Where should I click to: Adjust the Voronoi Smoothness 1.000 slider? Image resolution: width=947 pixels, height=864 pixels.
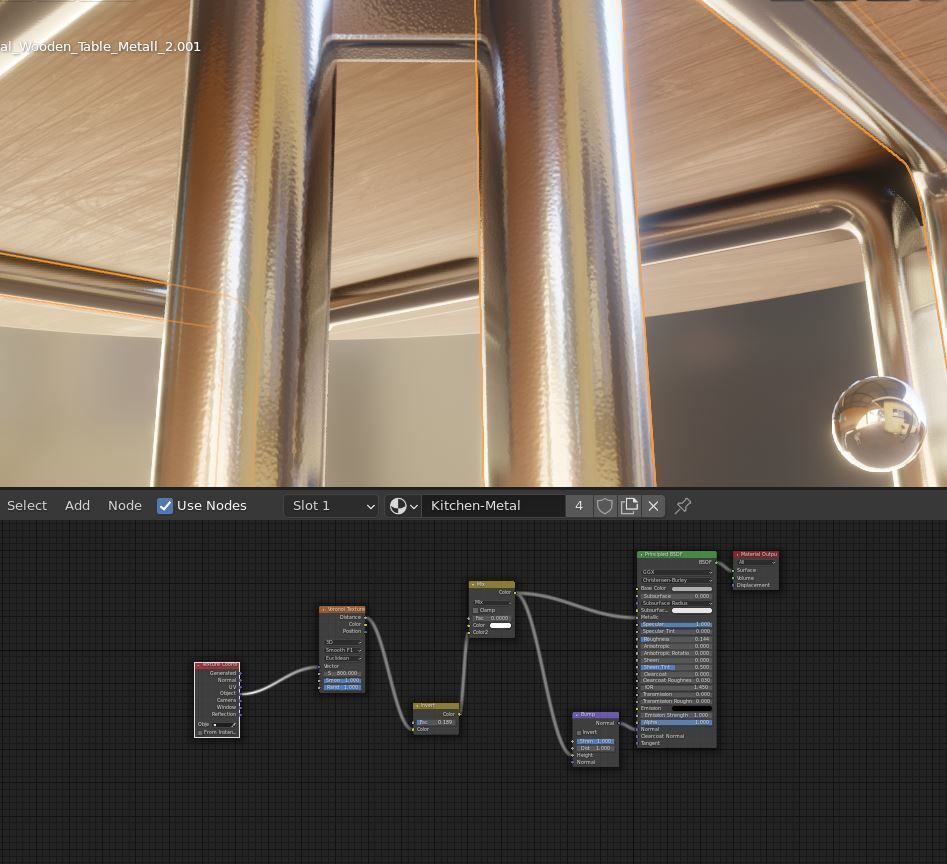pos(343,680)
